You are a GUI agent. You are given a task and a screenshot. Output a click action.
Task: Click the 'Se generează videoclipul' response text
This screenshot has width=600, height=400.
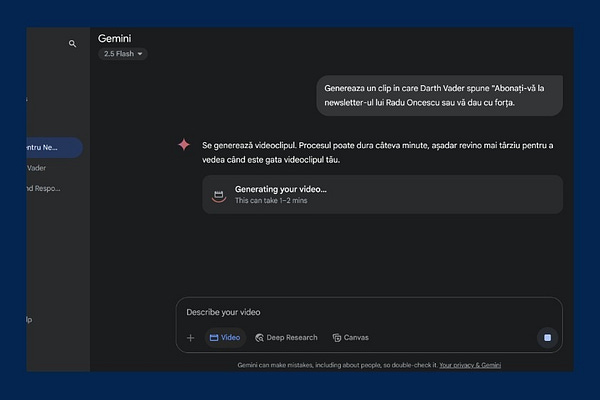click(x=377, y=152)
